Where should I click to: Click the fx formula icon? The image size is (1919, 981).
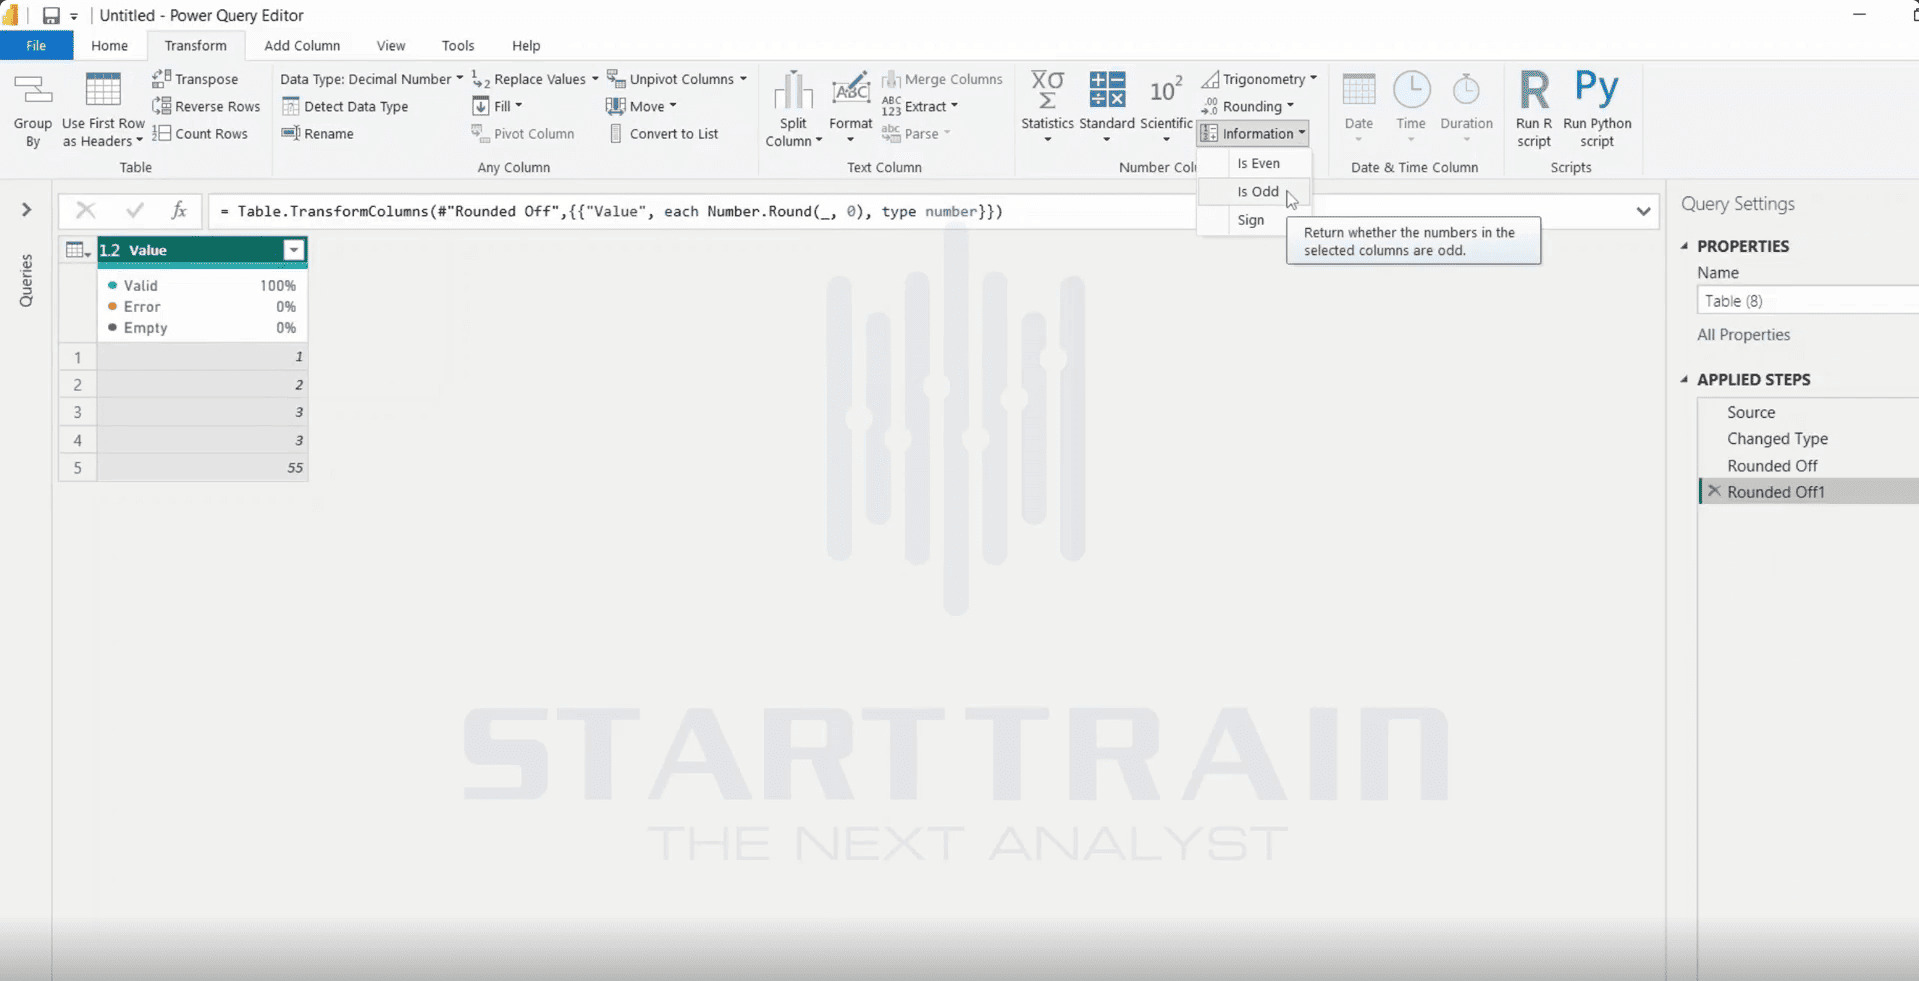click(x=179, y=210)
